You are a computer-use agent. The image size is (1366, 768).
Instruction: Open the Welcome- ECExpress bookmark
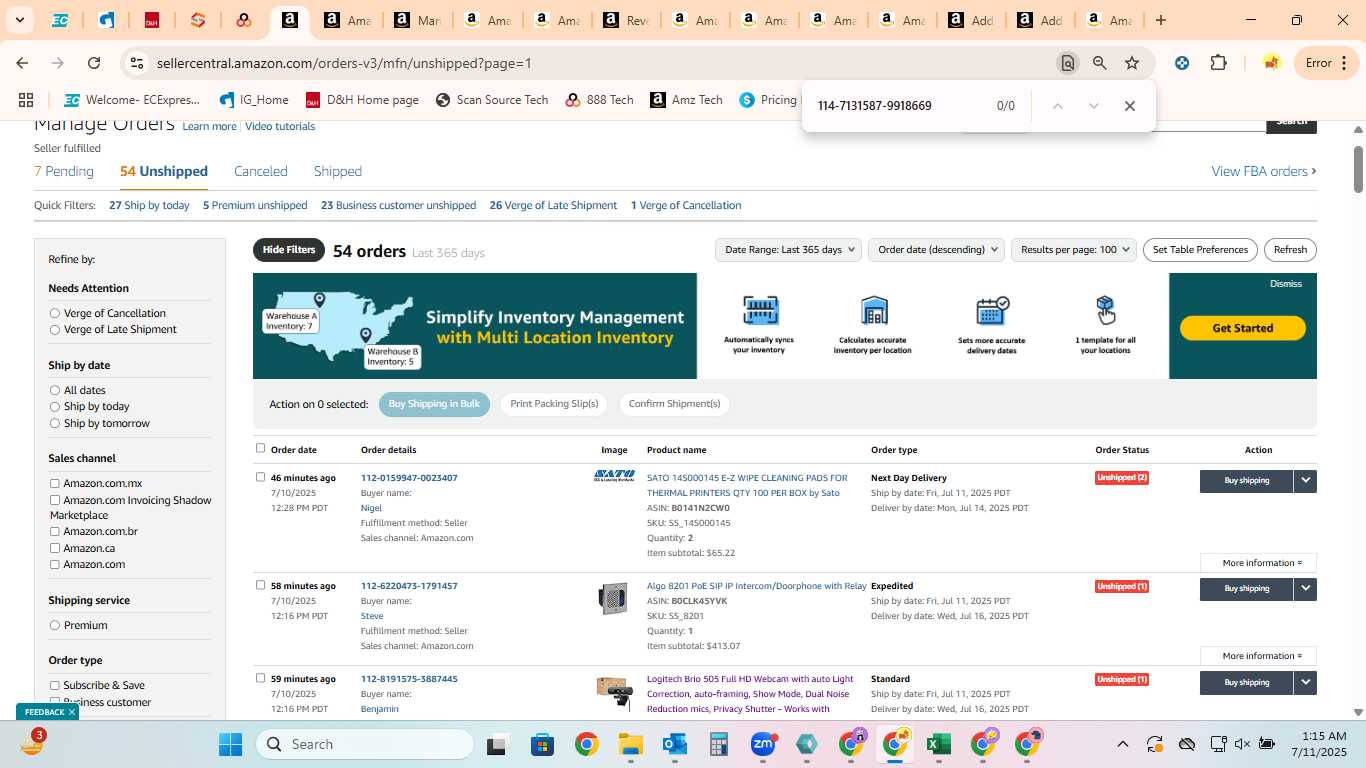[132, 100]
